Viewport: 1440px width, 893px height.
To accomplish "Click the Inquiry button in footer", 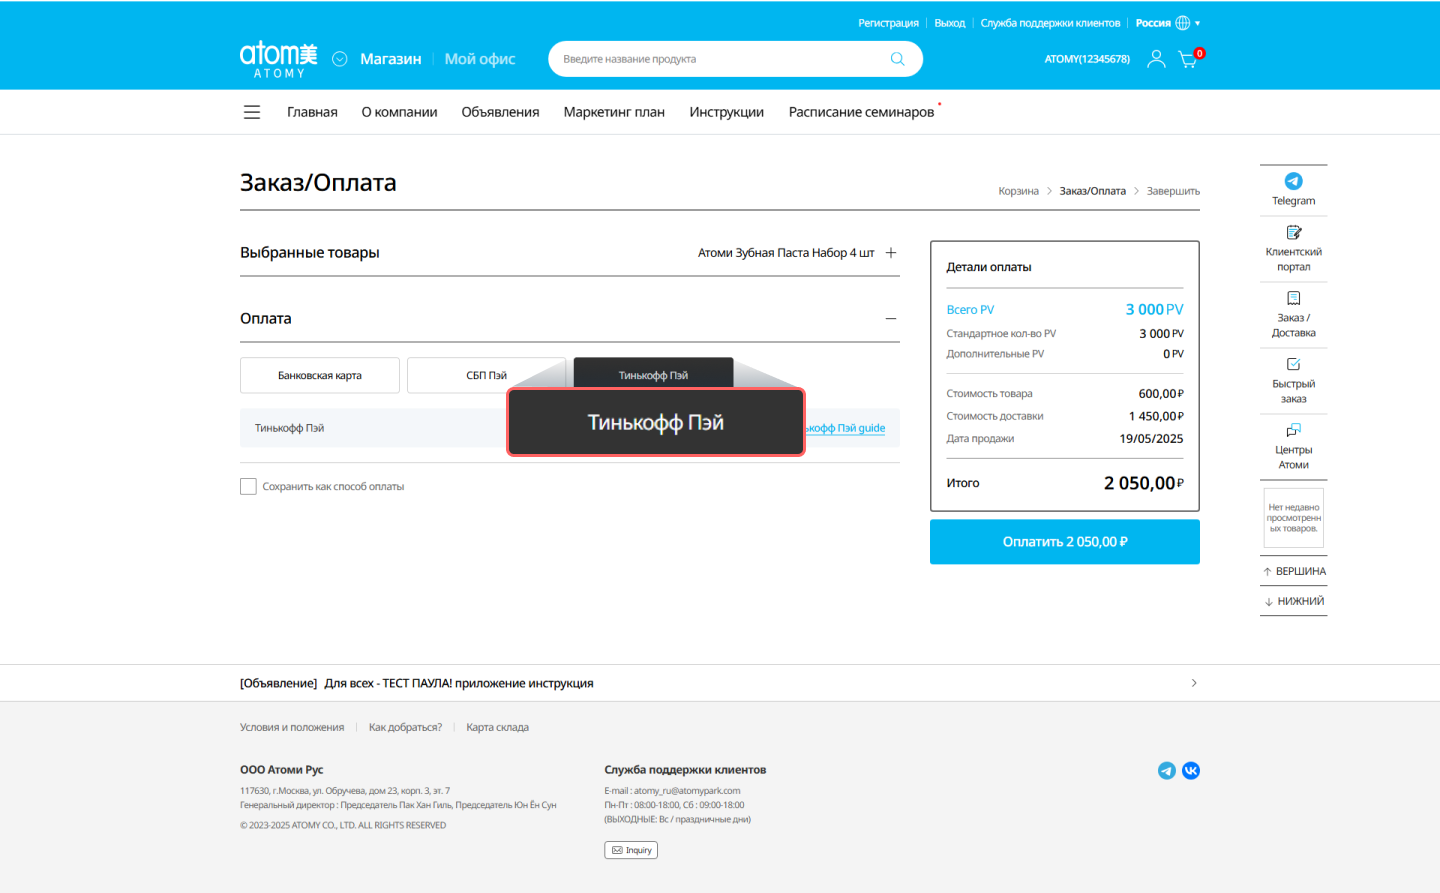I will click(631, 850).
